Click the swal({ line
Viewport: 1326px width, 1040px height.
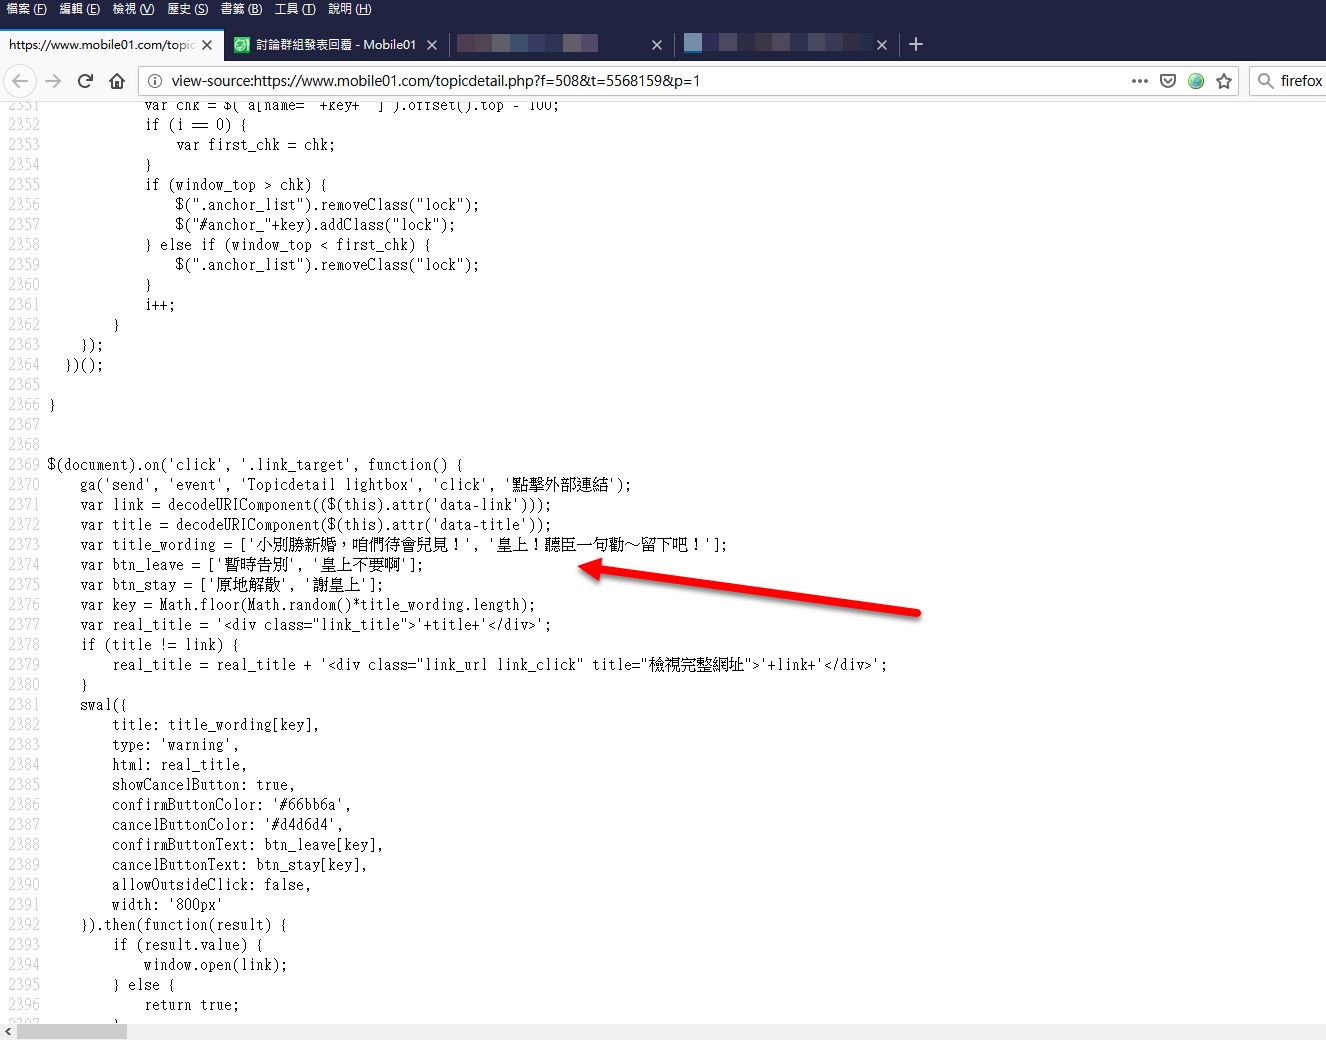(103, 705)
